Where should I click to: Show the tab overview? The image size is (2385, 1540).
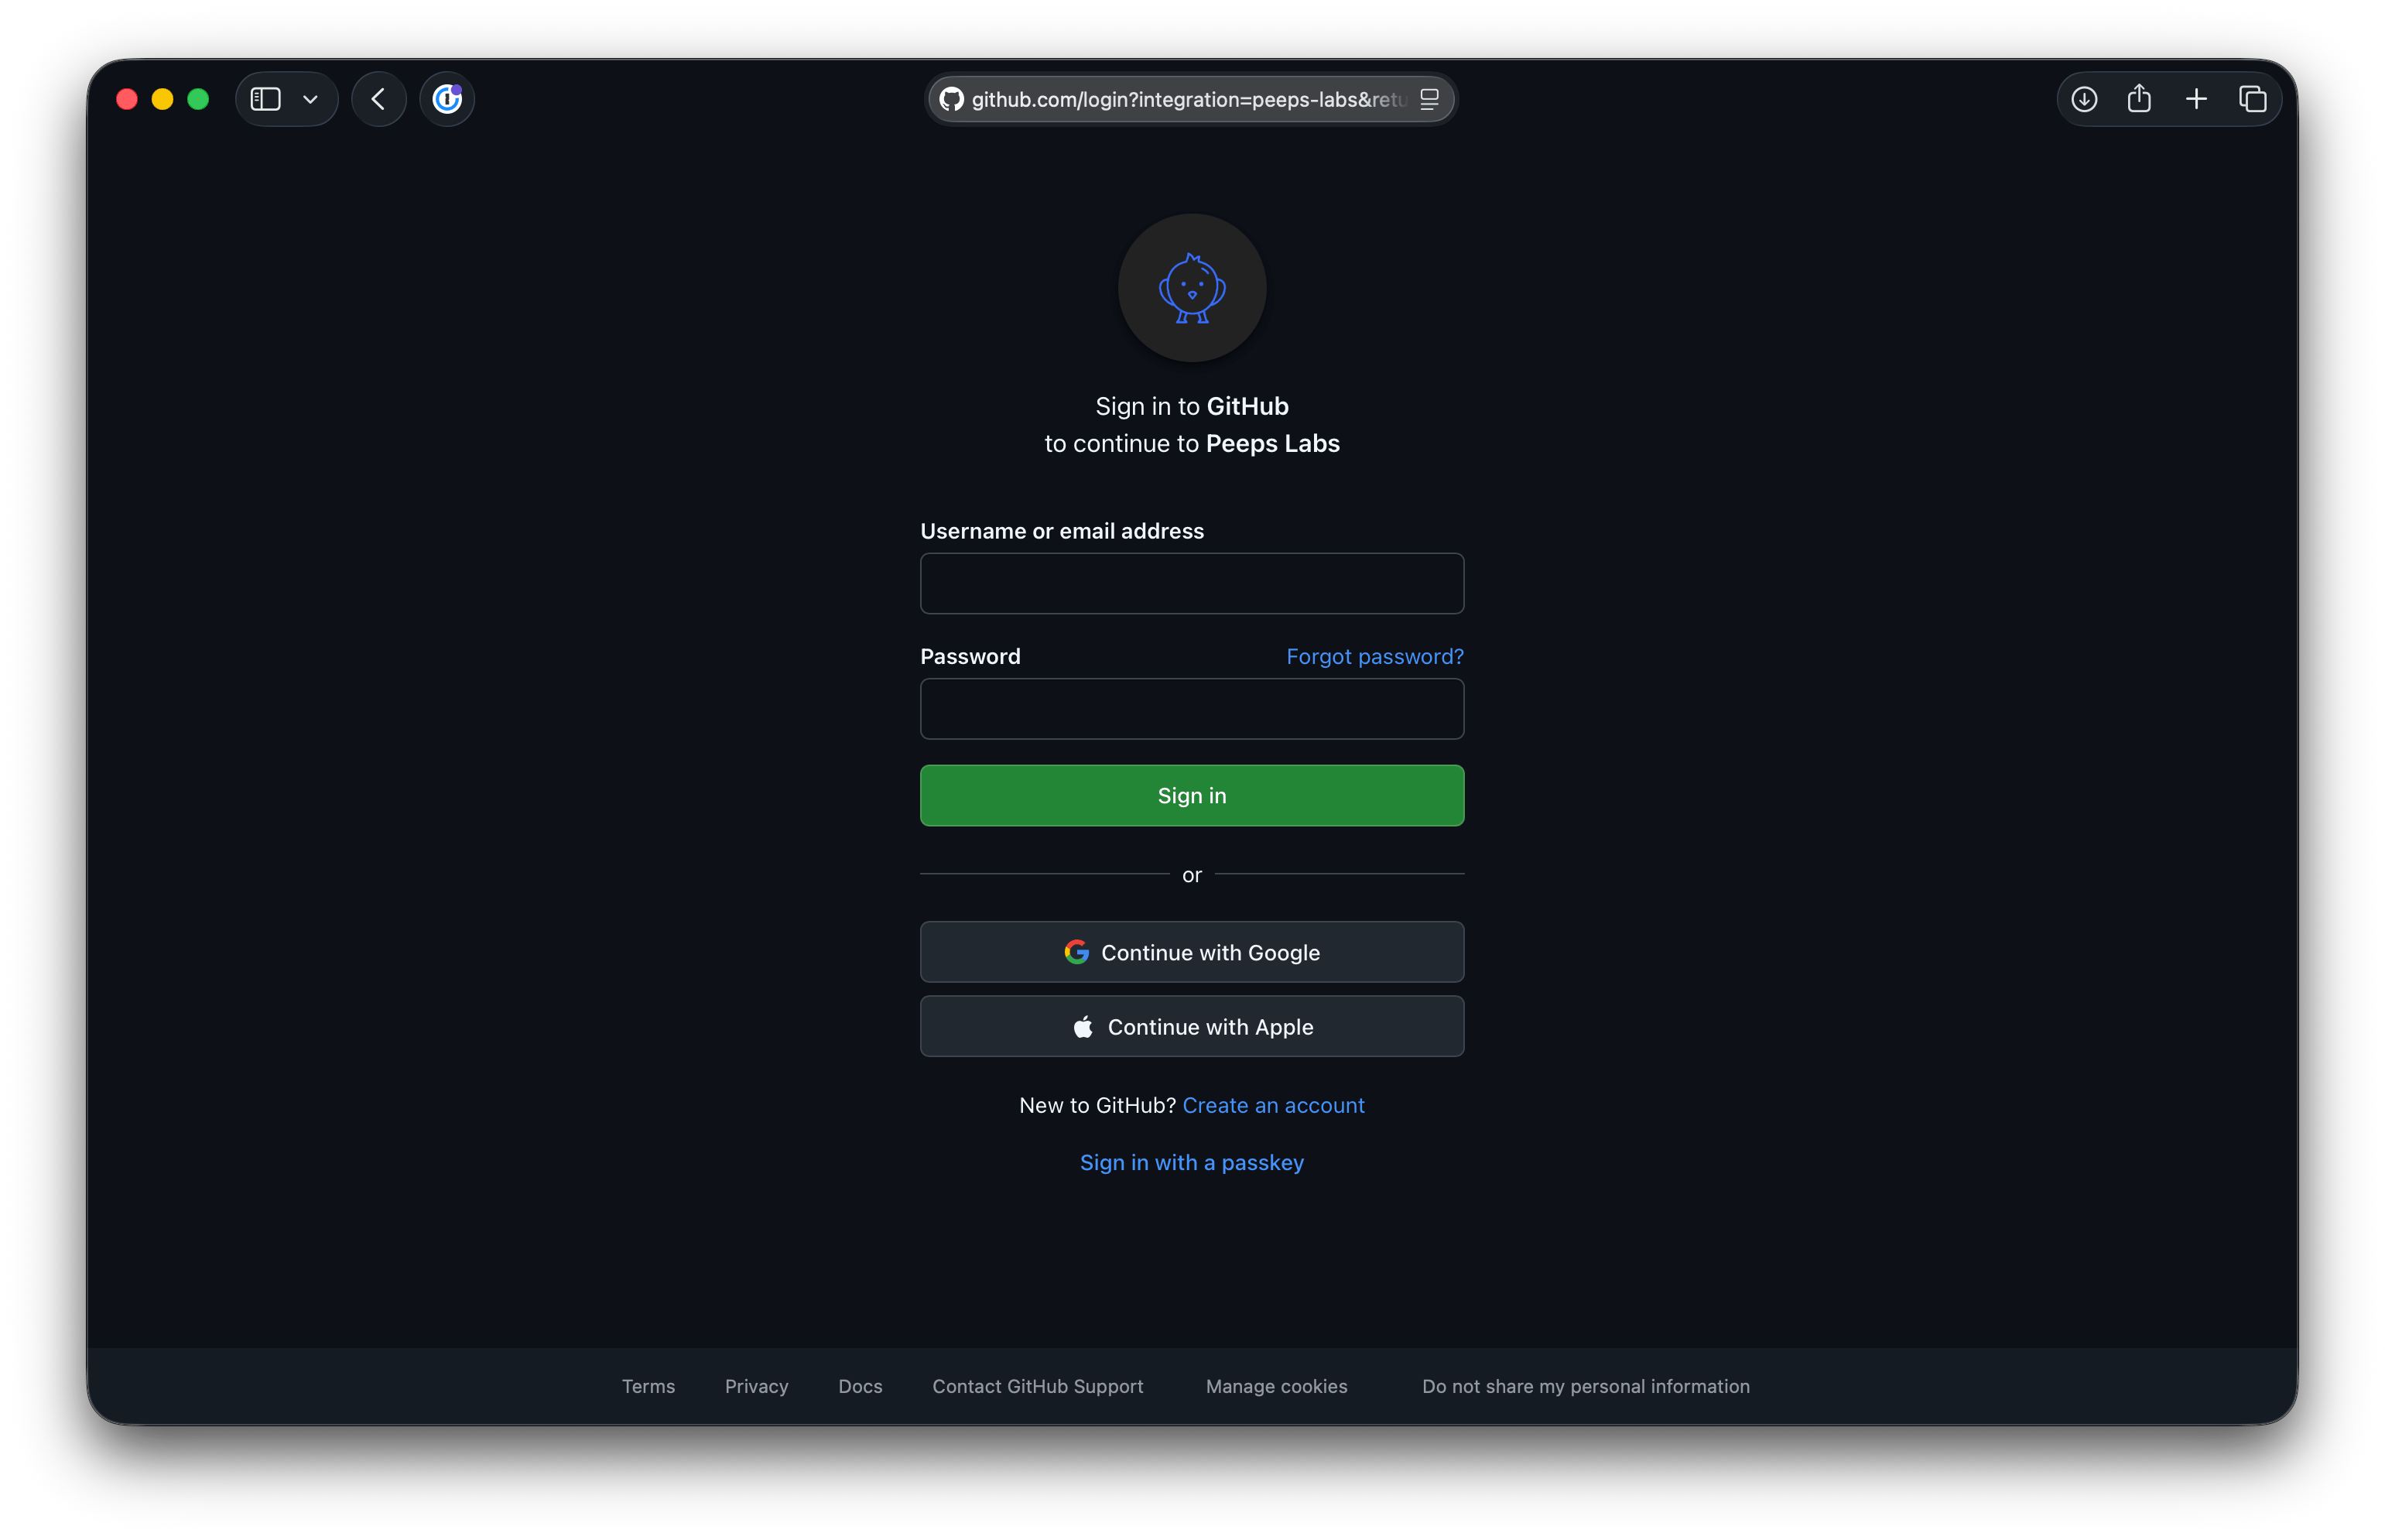click(2252, 99)
